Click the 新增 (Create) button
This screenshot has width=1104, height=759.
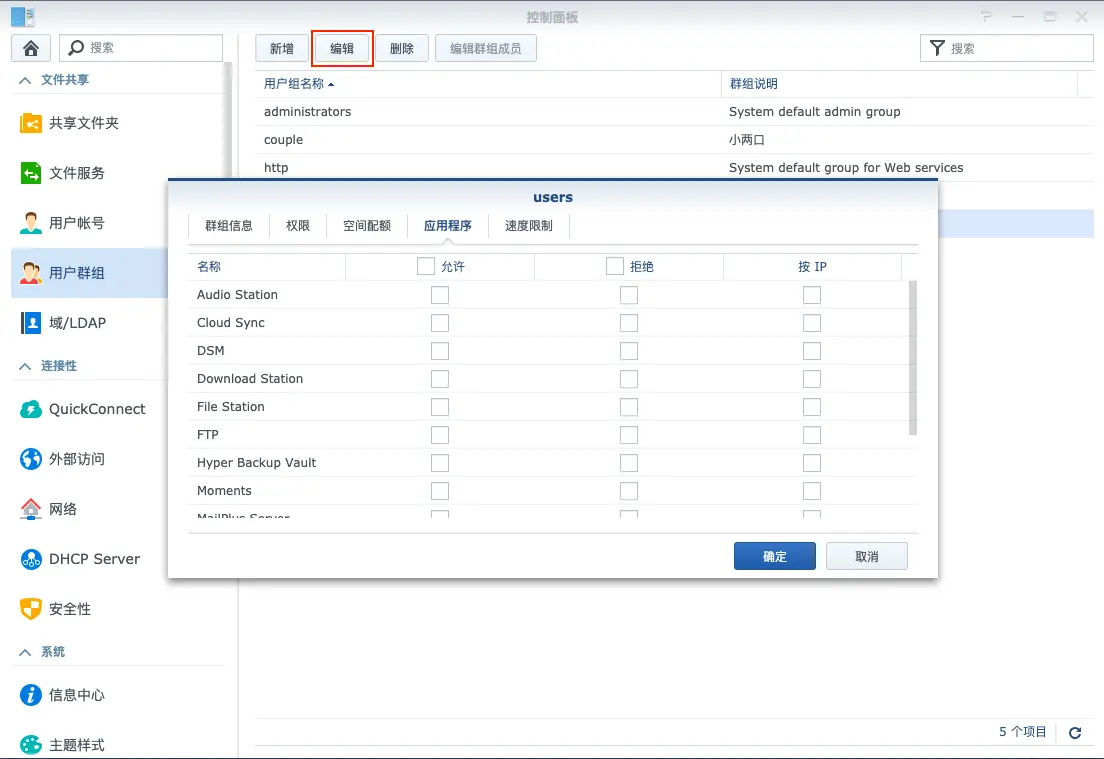(x=282, y=49)
